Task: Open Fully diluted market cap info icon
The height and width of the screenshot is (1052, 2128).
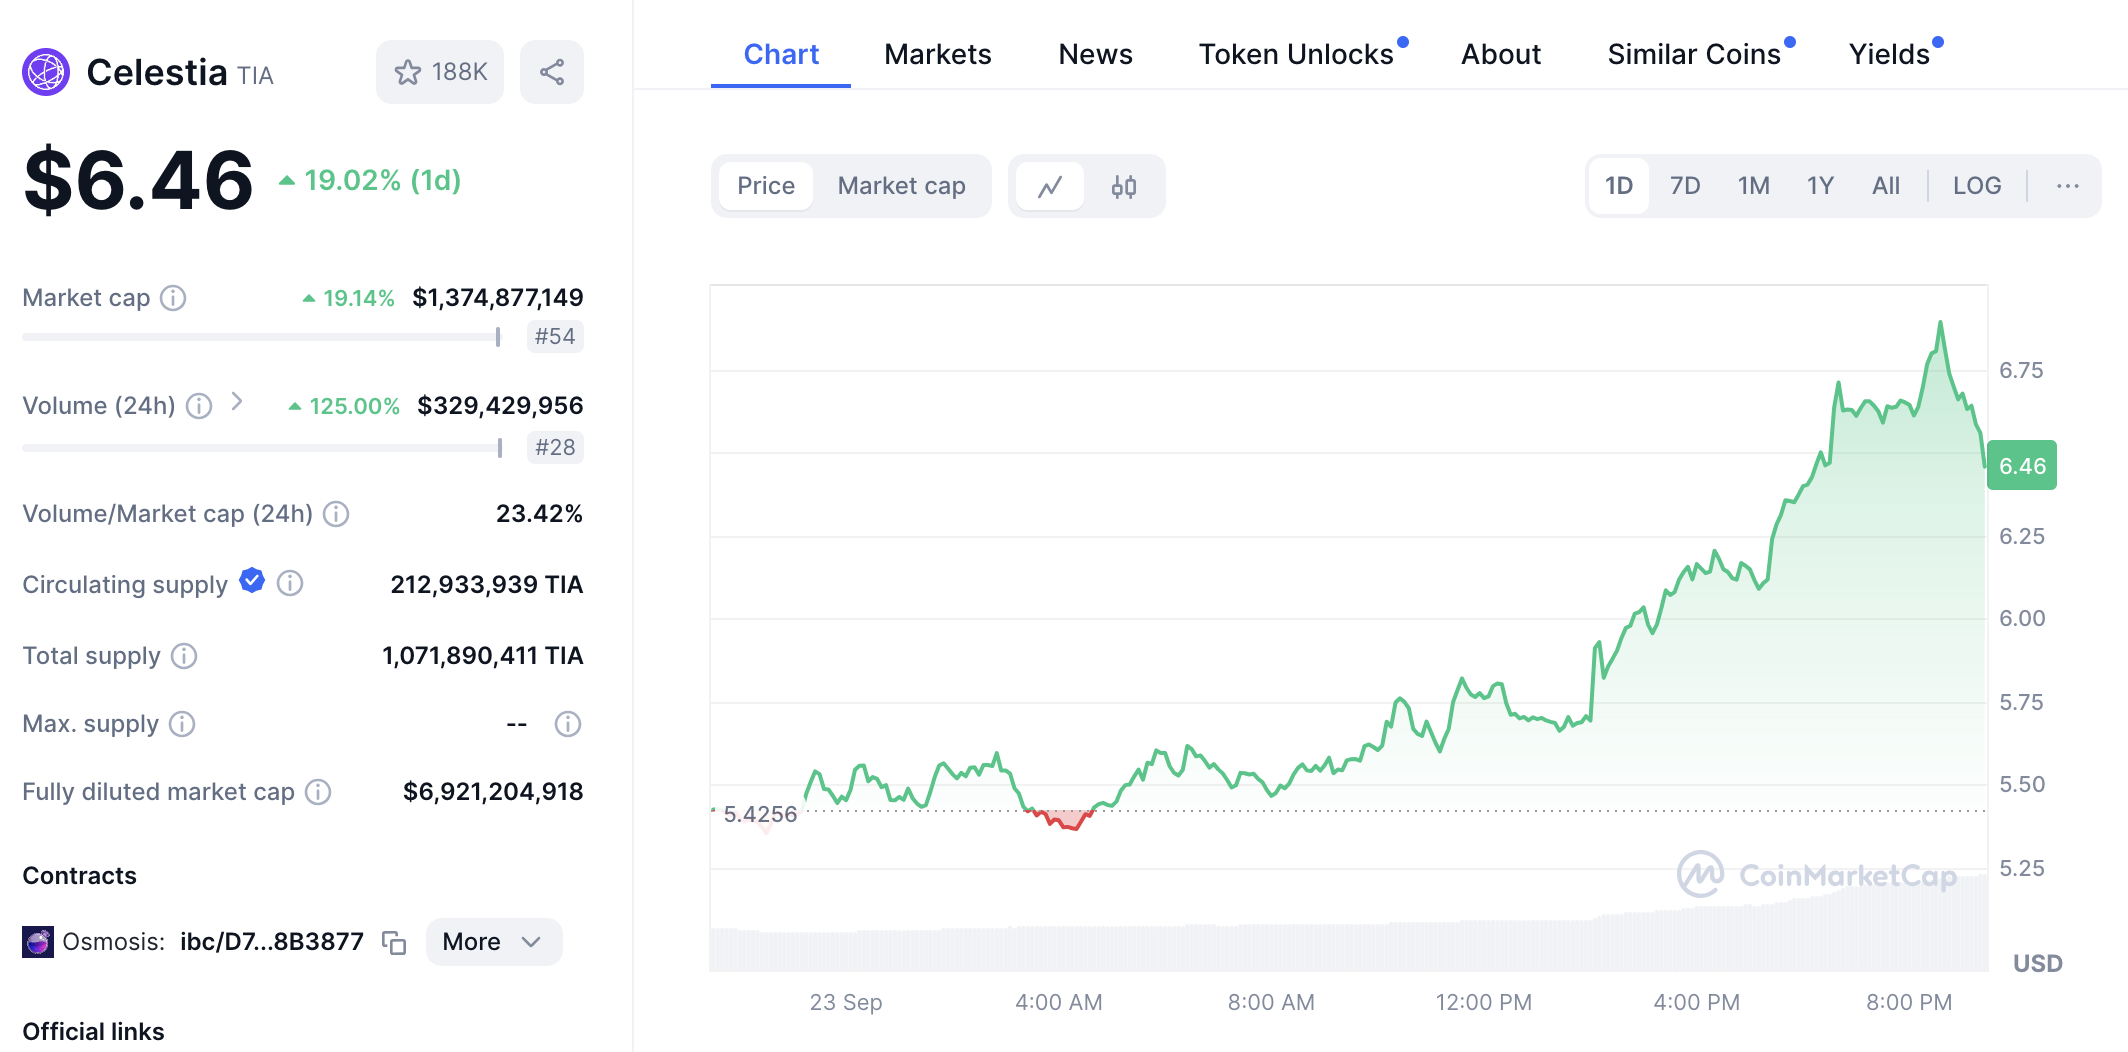Action: pyautogui.click(x=318, y=792)
